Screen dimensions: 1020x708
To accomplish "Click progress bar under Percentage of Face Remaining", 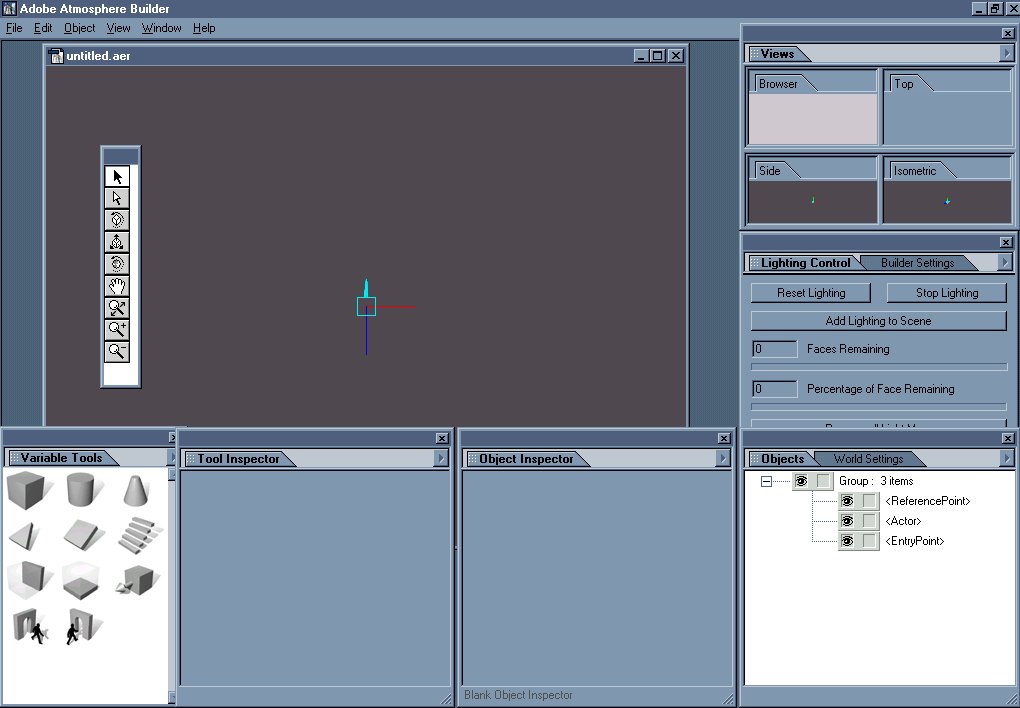I will click(x=879, y=407).
